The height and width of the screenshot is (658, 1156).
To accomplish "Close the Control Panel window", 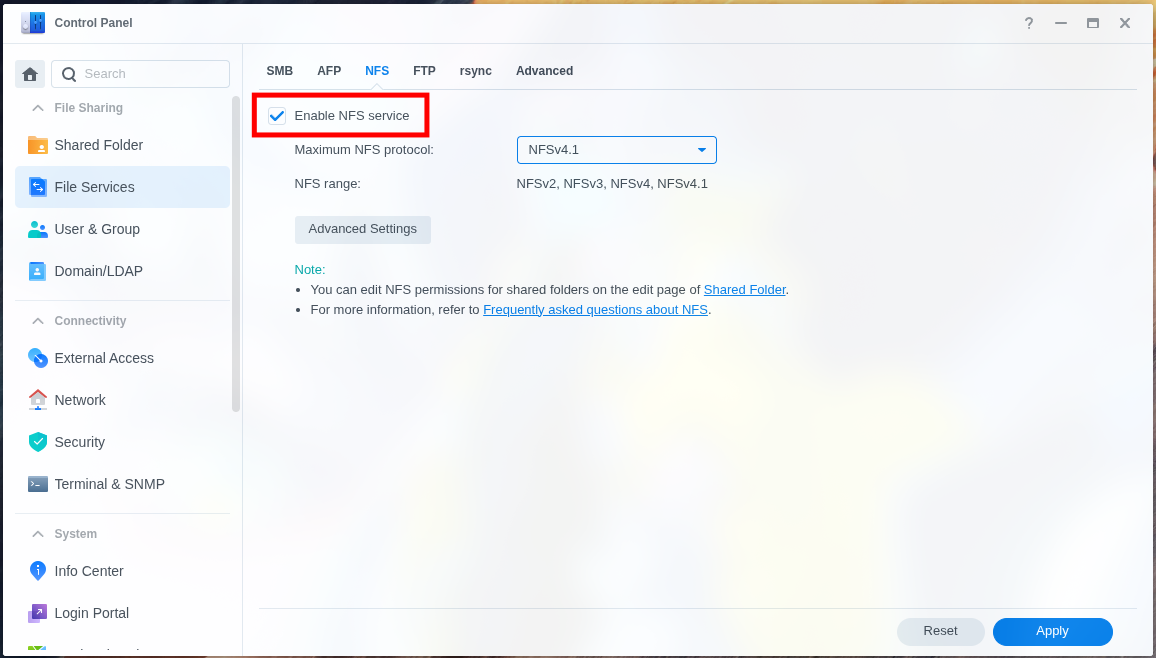I will coord(1125,24).
